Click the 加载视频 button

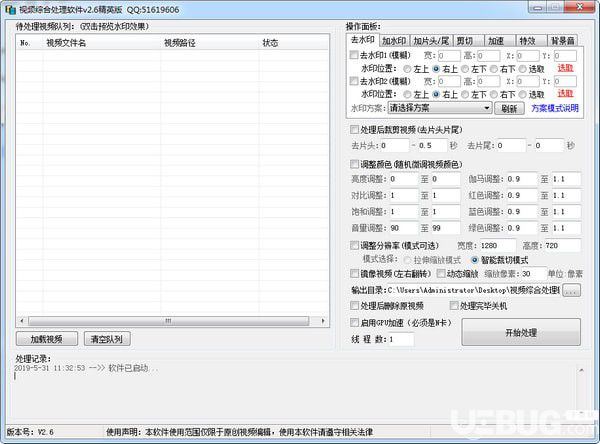click(x=47, y=339)
